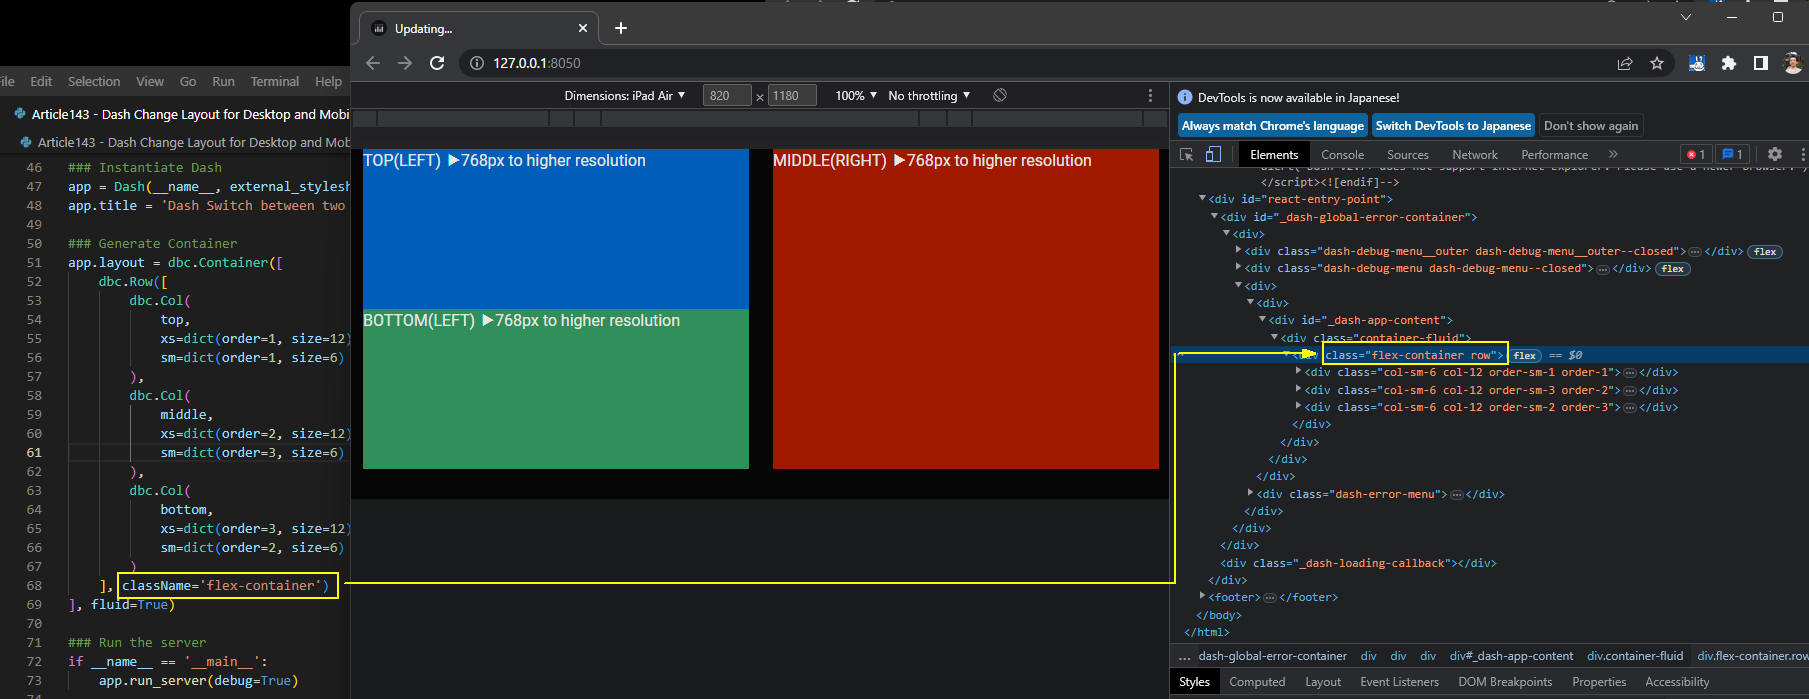Expand the order-sm-2 order-3 column div

1299,407
